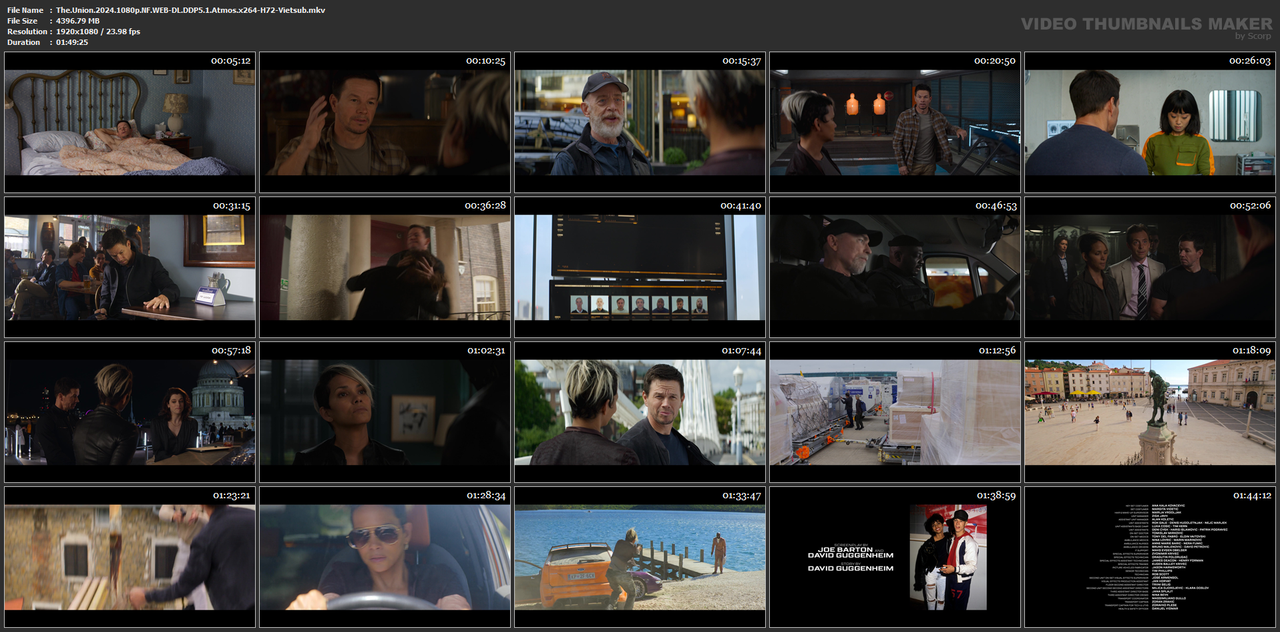Select the thumbnail at 00:15:37
The width and height of the screenshot is (1280, 632).
pos(640,122)
